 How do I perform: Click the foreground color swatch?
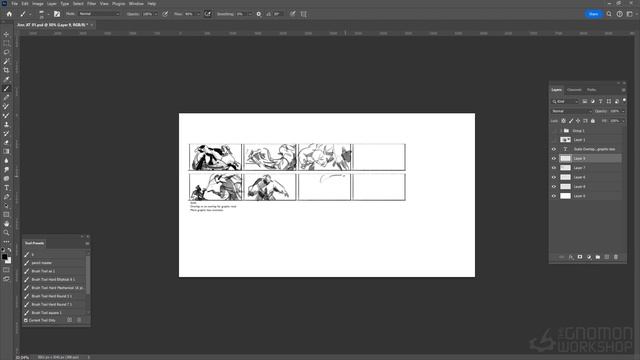coord(4,257)
